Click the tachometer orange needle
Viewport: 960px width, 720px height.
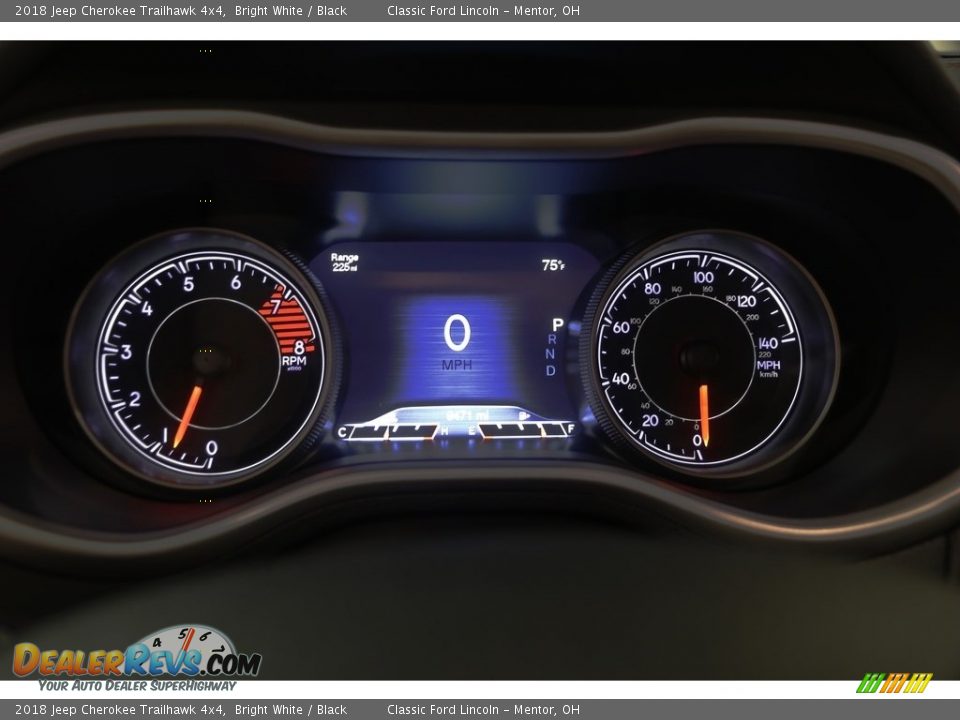[x=187, y=416]
